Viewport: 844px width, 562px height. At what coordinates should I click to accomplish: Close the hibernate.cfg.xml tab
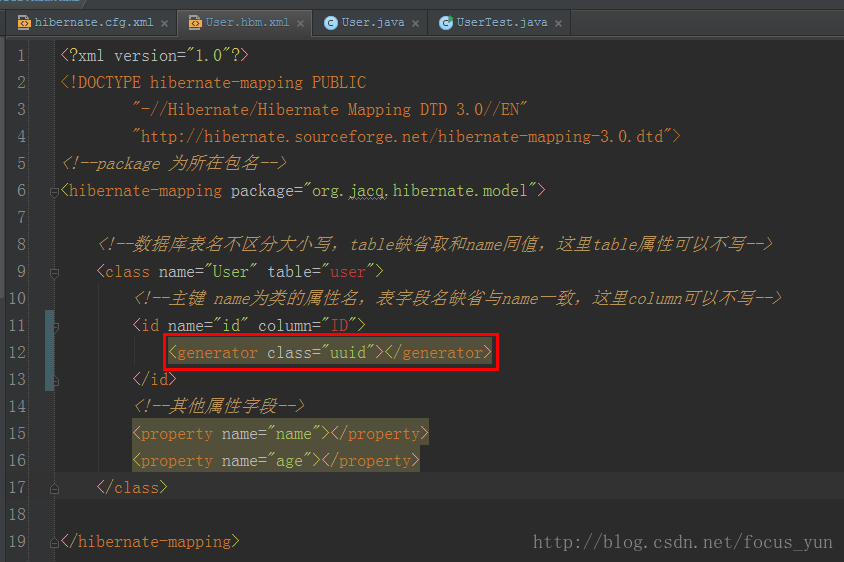point(164,24)
